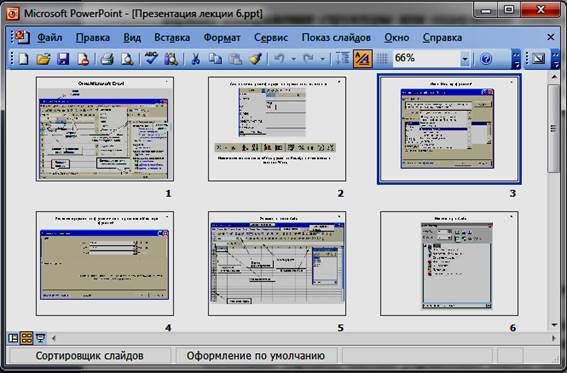
Task: Redo the last undone action
Action: pyautogui.click(x=308, y=59)
